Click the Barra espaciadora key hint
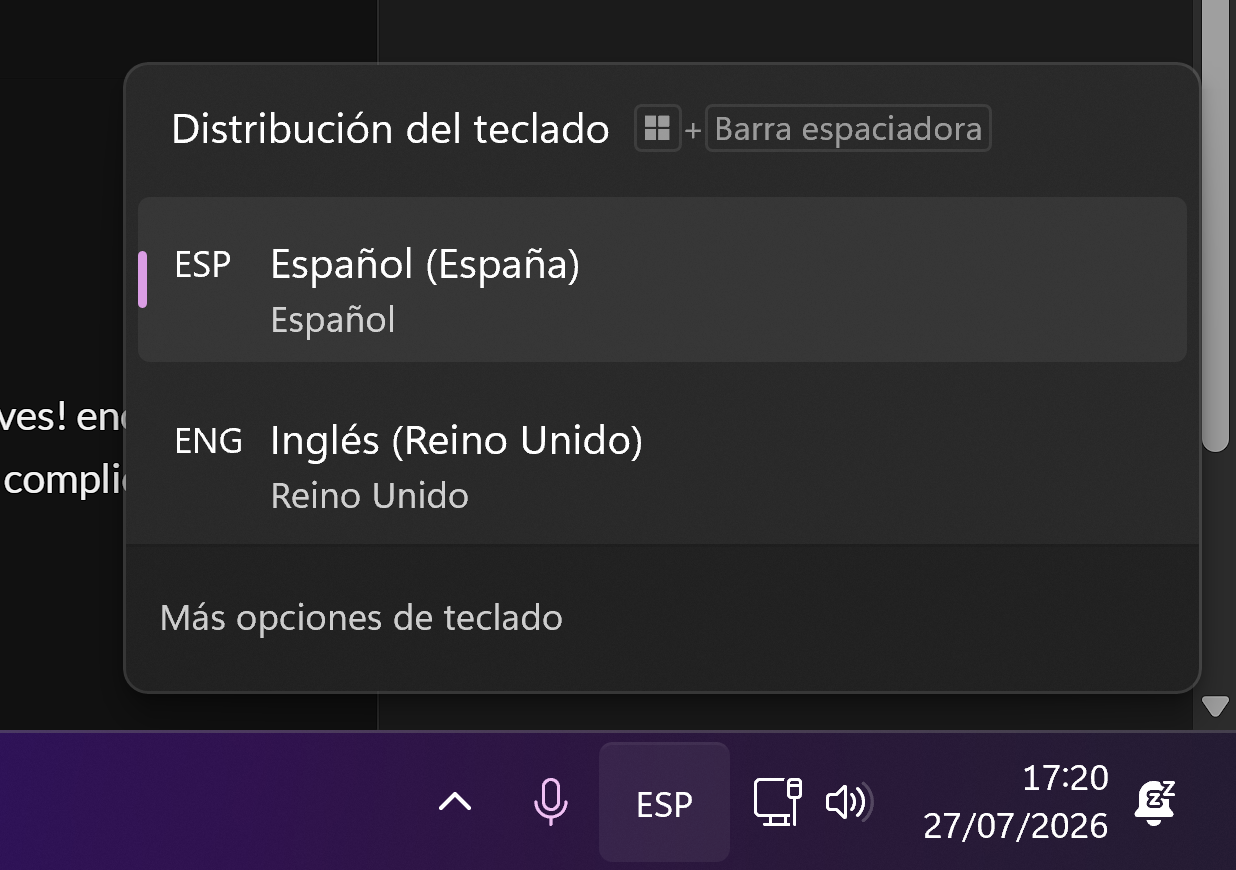Viewport: 1236px width, 870px height. click(x=848, y=129)
